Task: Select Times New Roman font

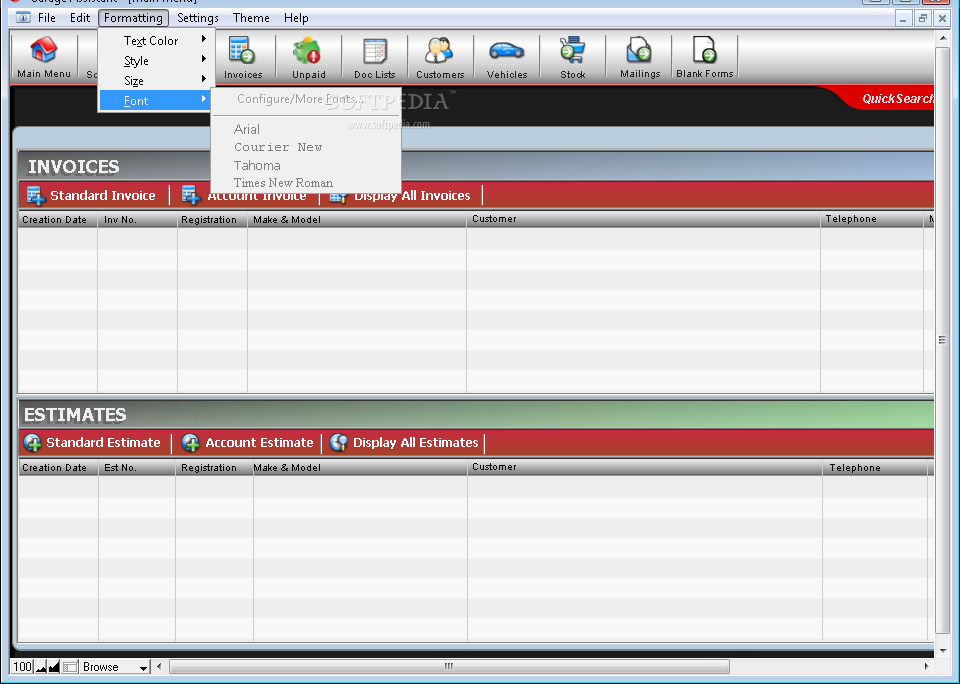Action: tap(306, 182)
